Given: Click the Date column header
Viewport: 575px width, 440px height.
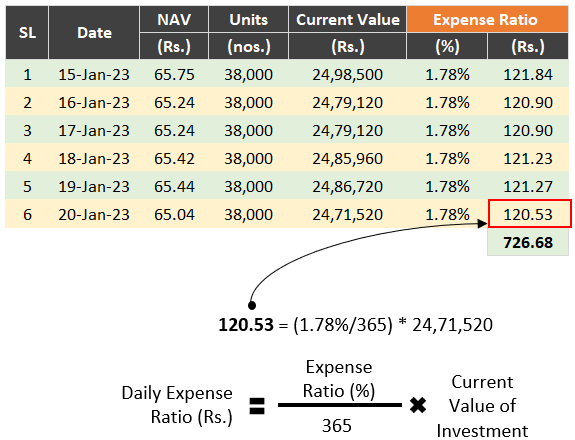Looking at the screenshot, I should point(94,33).
